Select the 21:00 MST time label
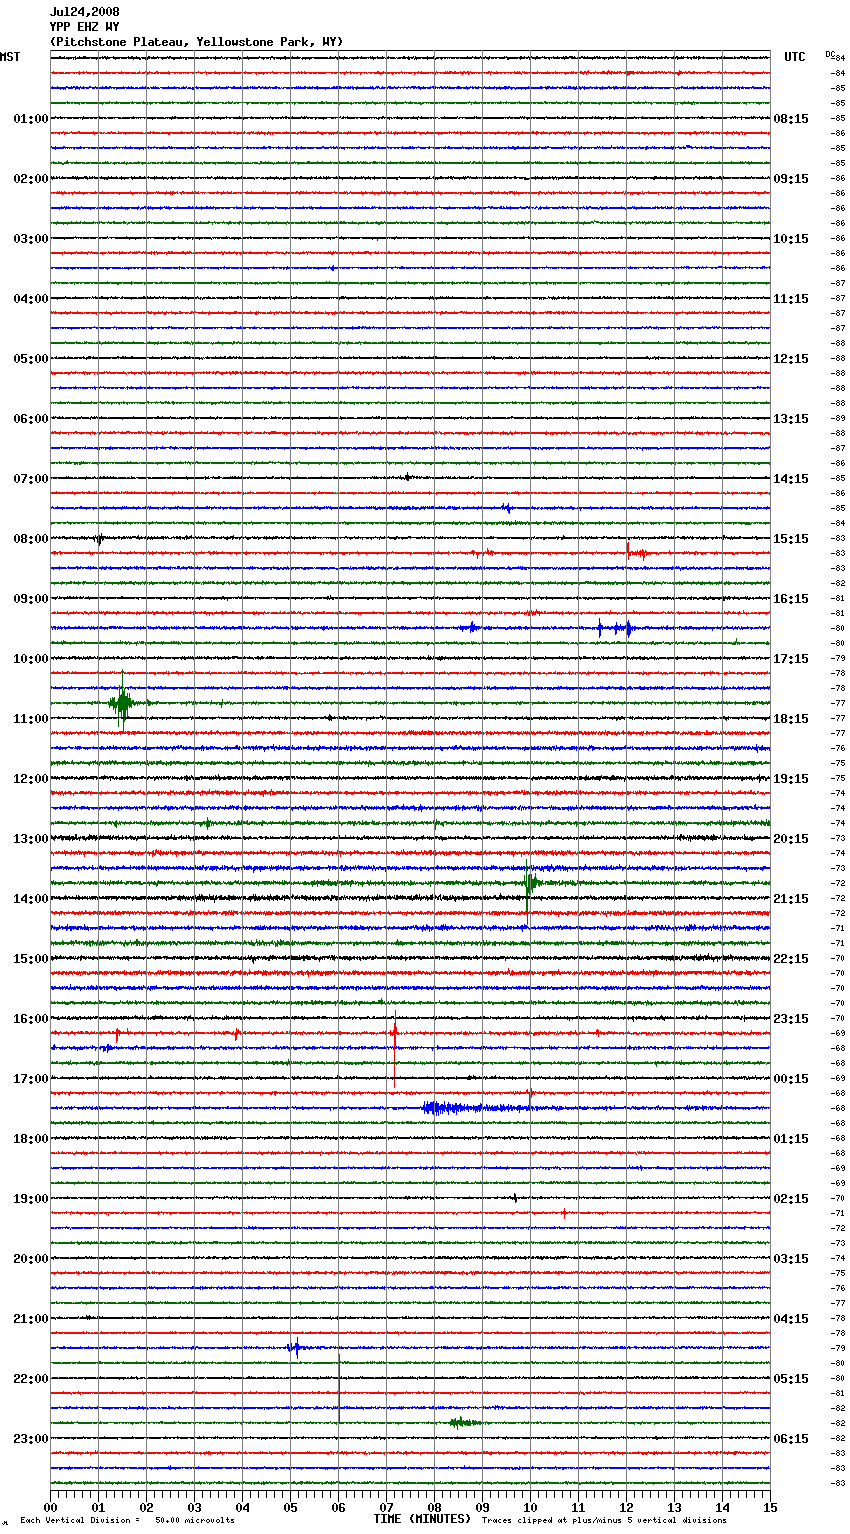This screenshot has height=1534, width=850. [x=31, y=1319]
